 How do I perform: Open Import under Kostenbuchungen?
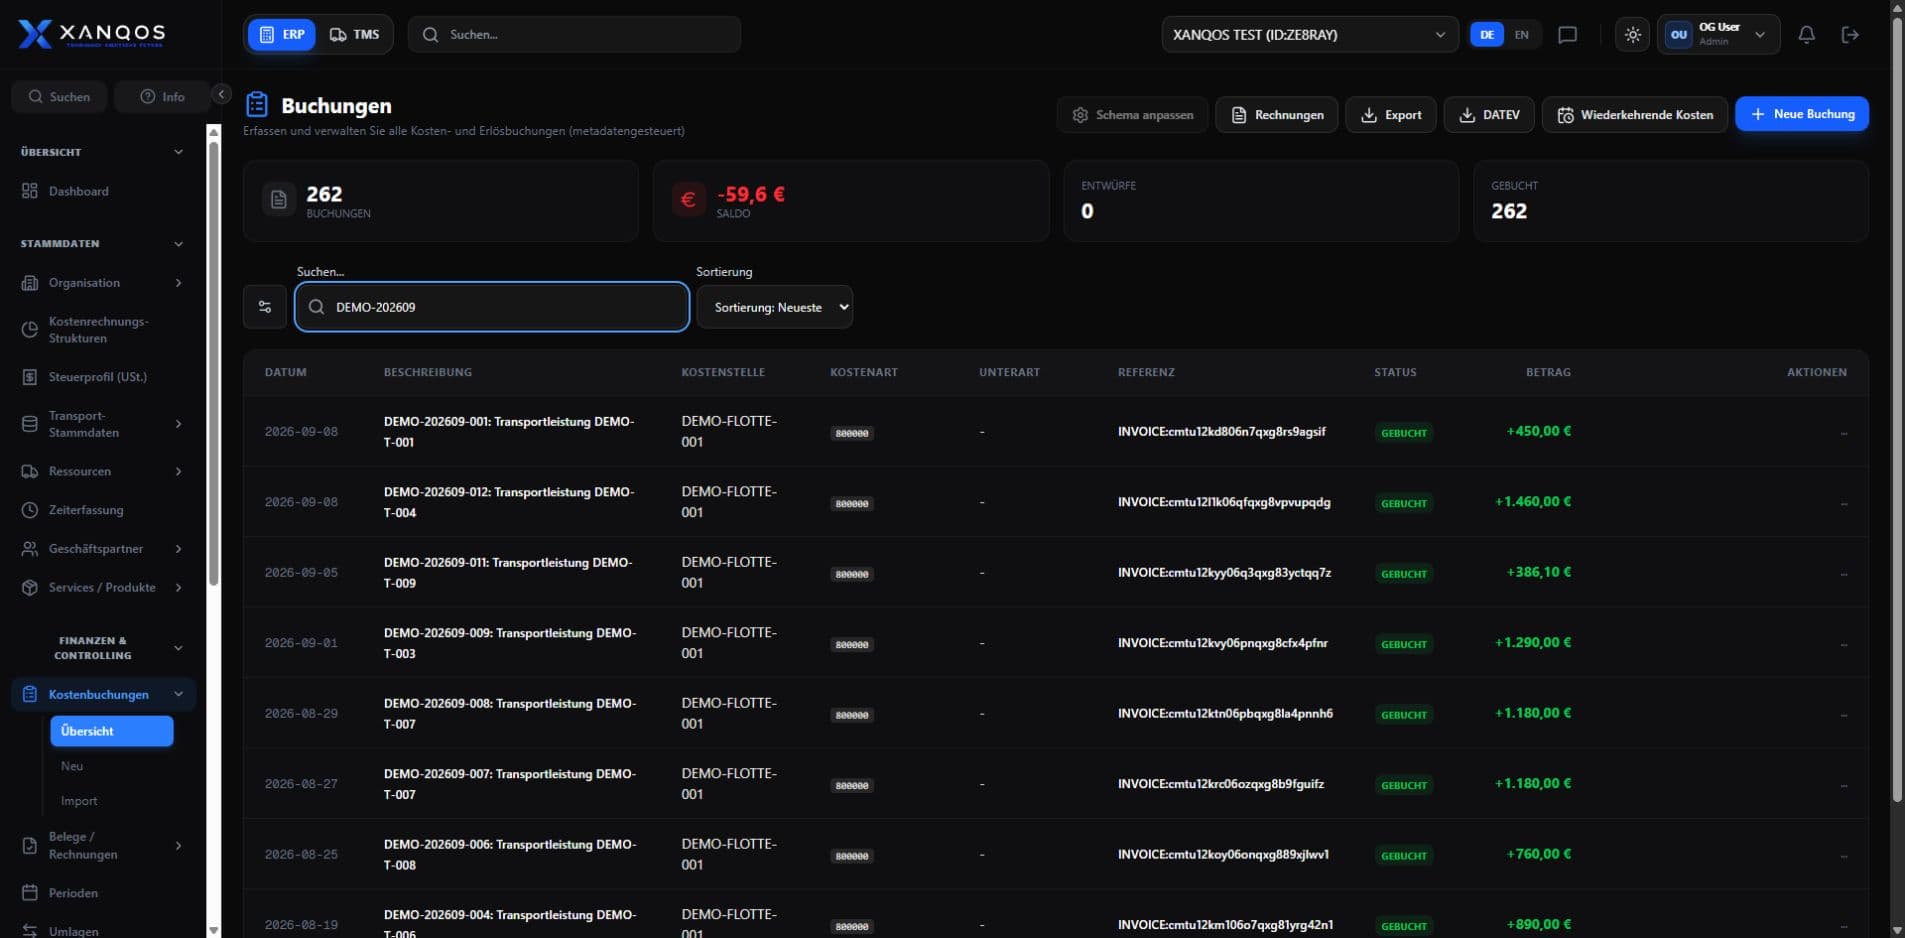pyautogui.click(x=79, y=801)
